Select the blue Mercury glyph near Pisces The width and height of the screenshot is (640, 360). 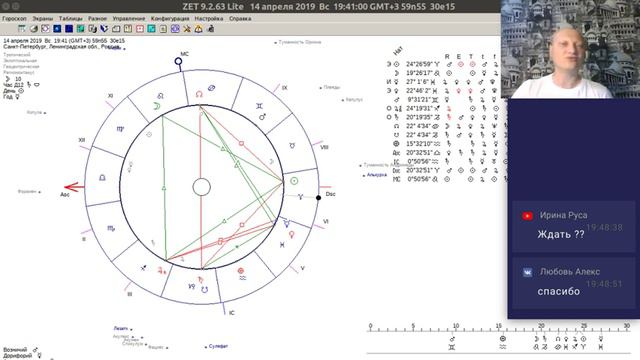pos(287,224)
